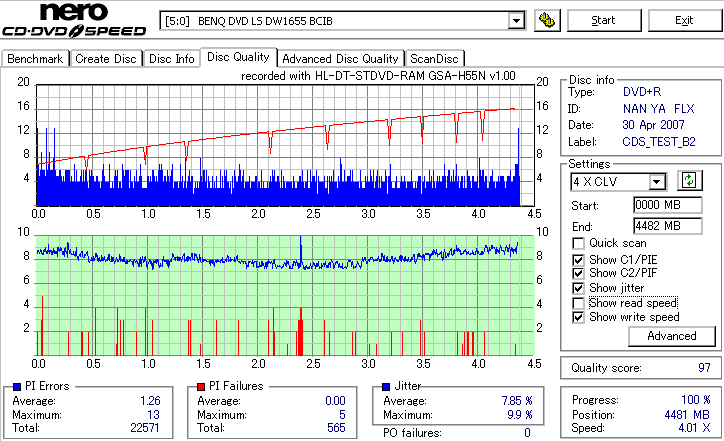Screen dimensions: 724x441
Task: Open the BENQ DVD drive selection dropdown
Action: pyautogui.click(x=516, y=21)
